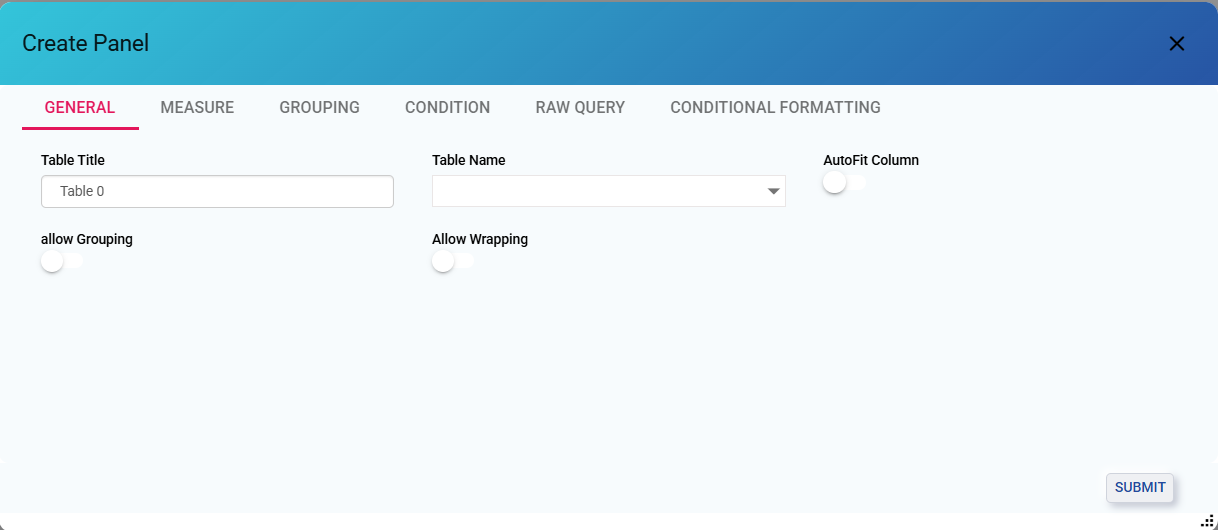The image size is (1218, 530).
Task: Open the Grouping tab
Action: [319, 107]
